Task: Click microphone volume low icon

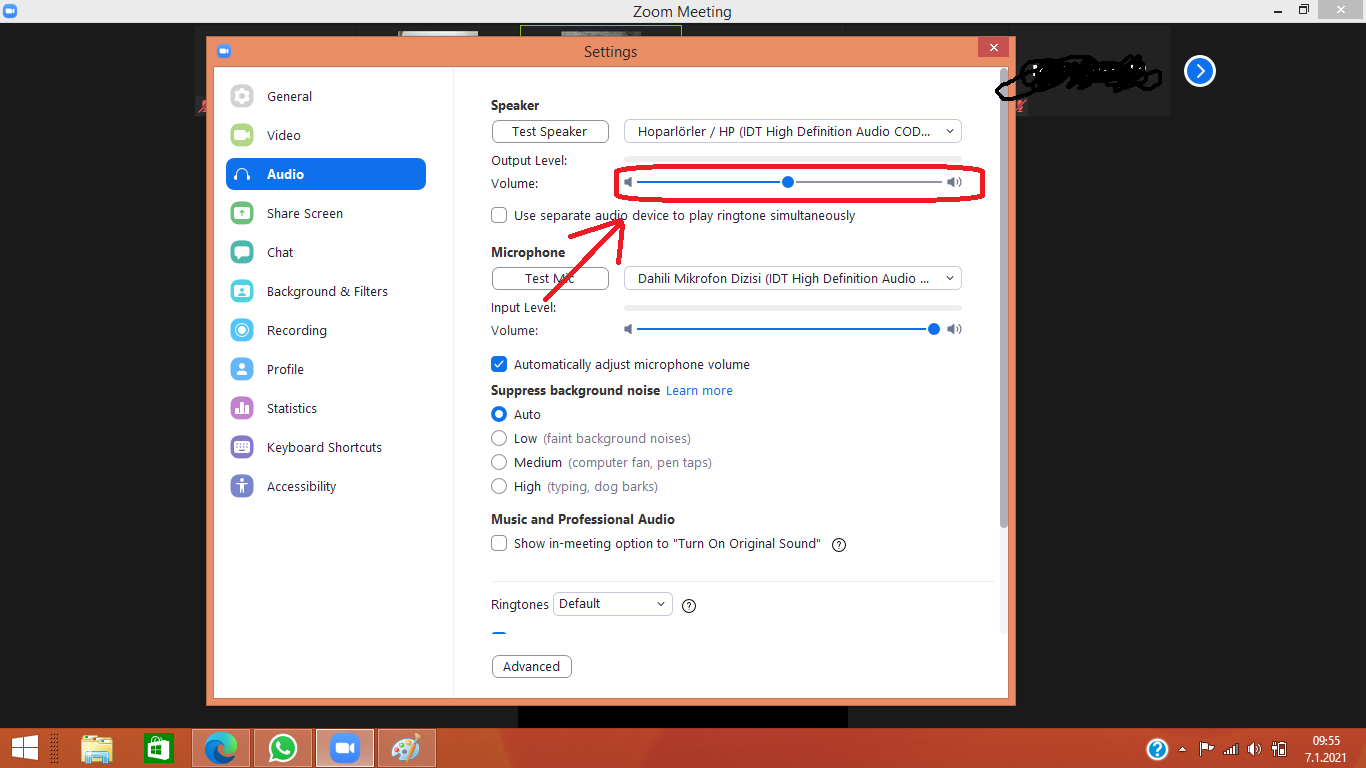Action: [628, 329]
